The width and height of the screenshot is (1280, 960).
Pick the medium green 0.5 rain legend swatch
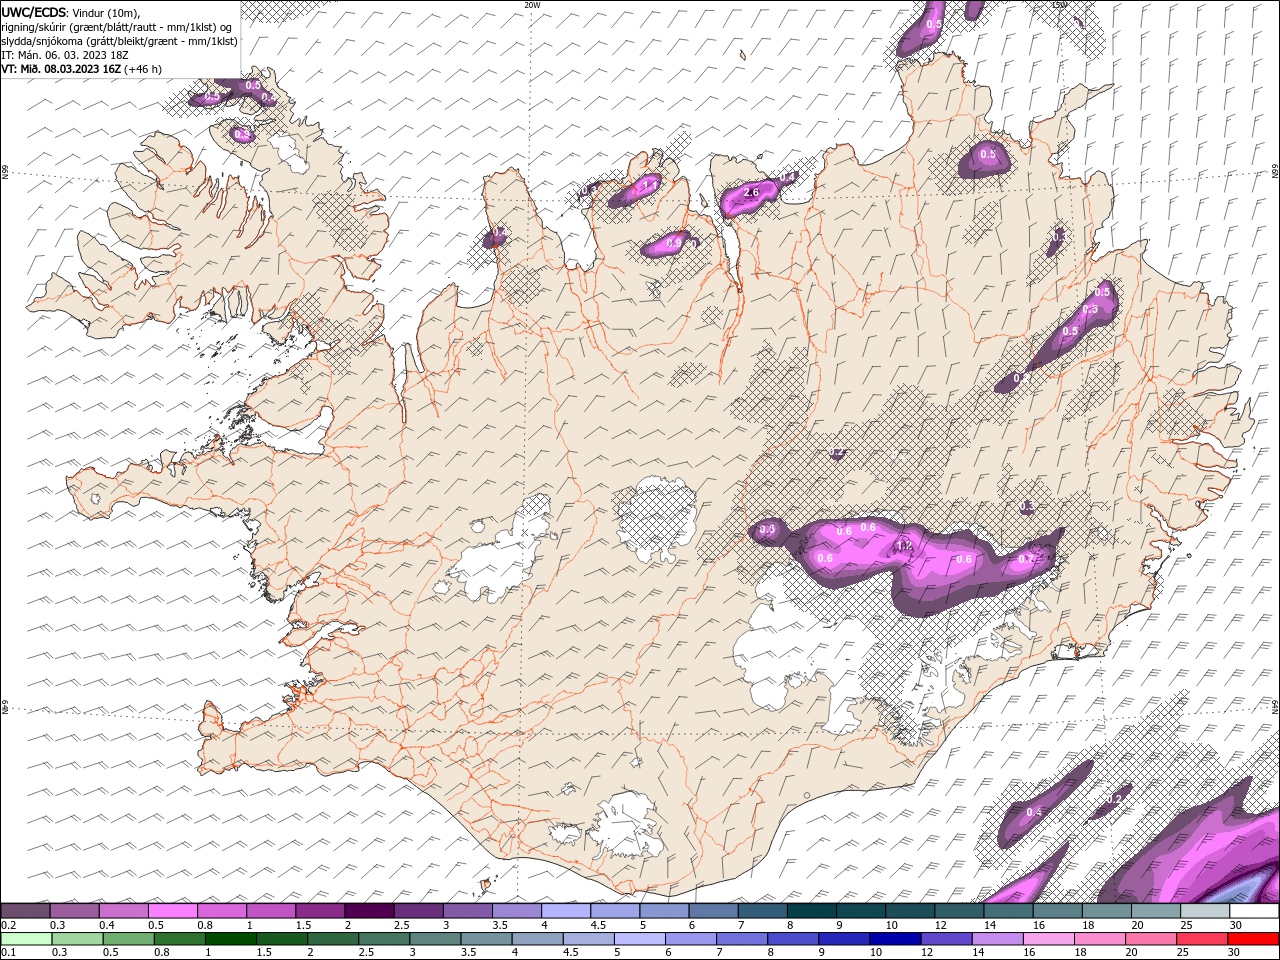click(x=129, y=939)
